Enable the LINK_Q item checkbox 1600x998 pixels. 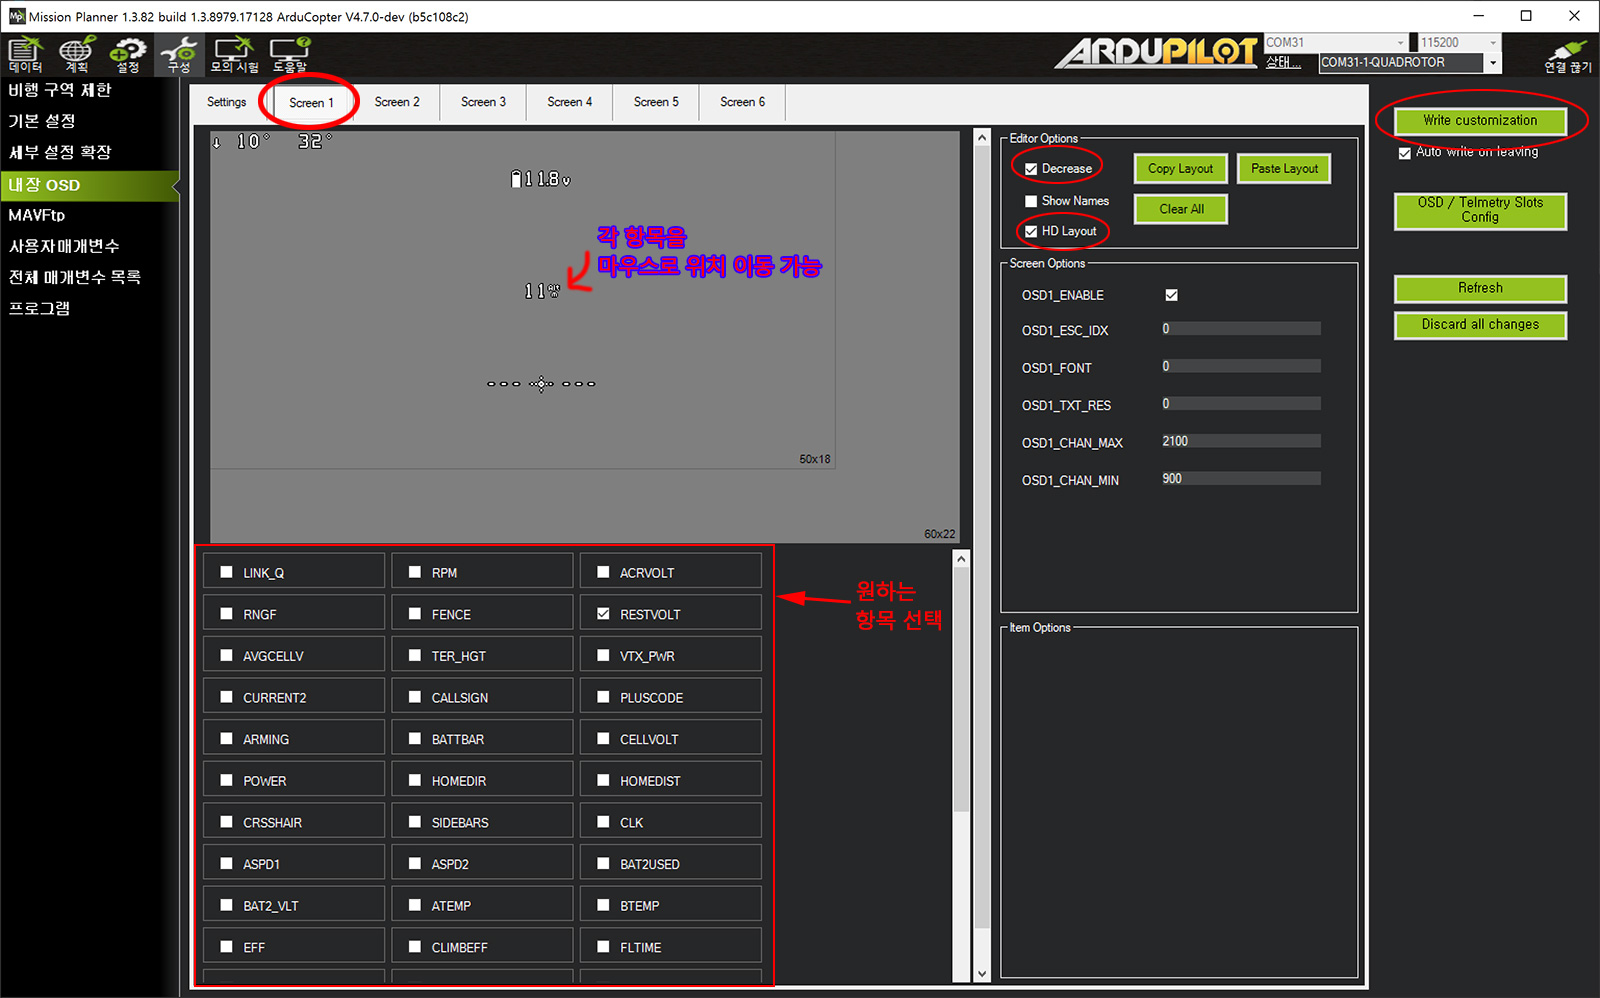[226, 572]
